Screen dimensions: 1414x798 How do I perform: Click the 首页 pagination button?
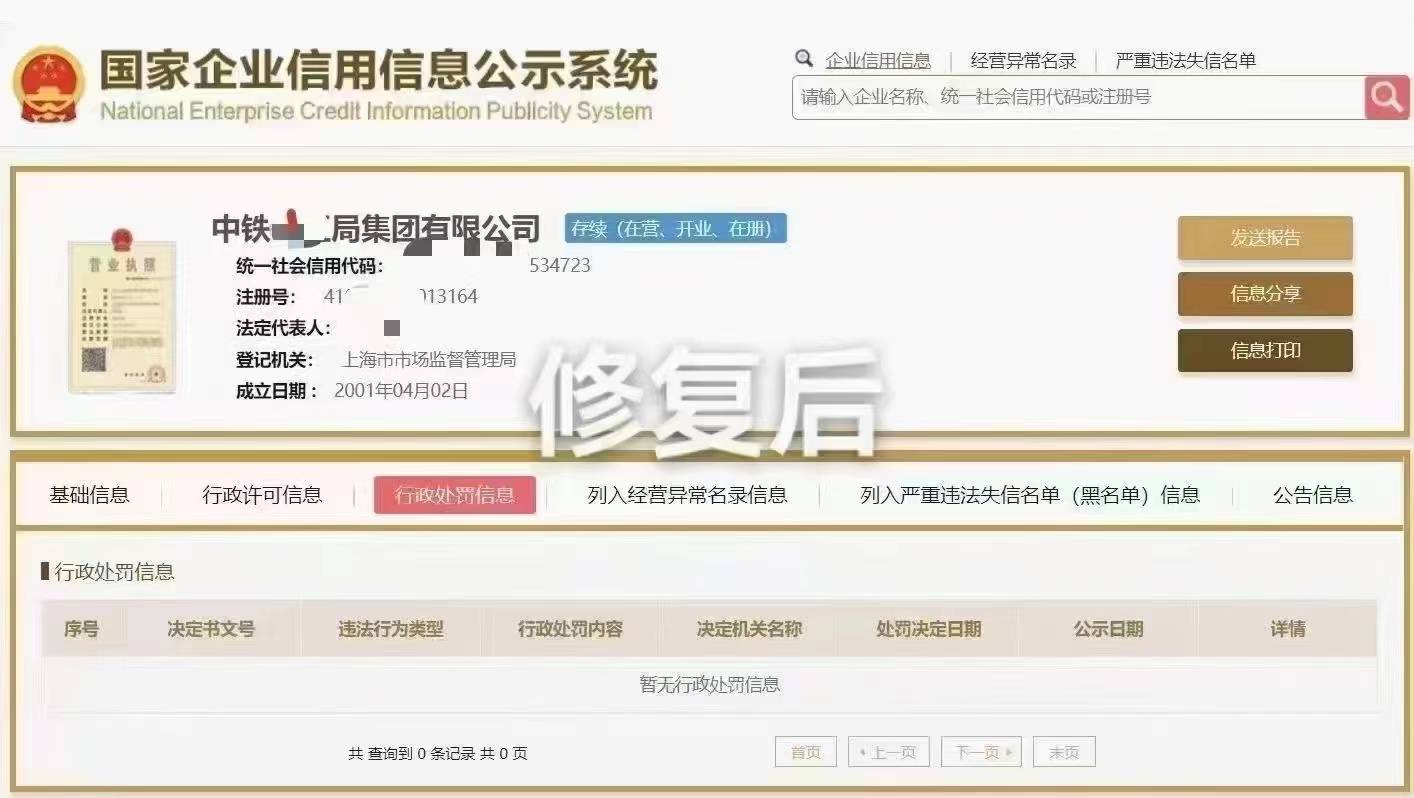[806, 752]
